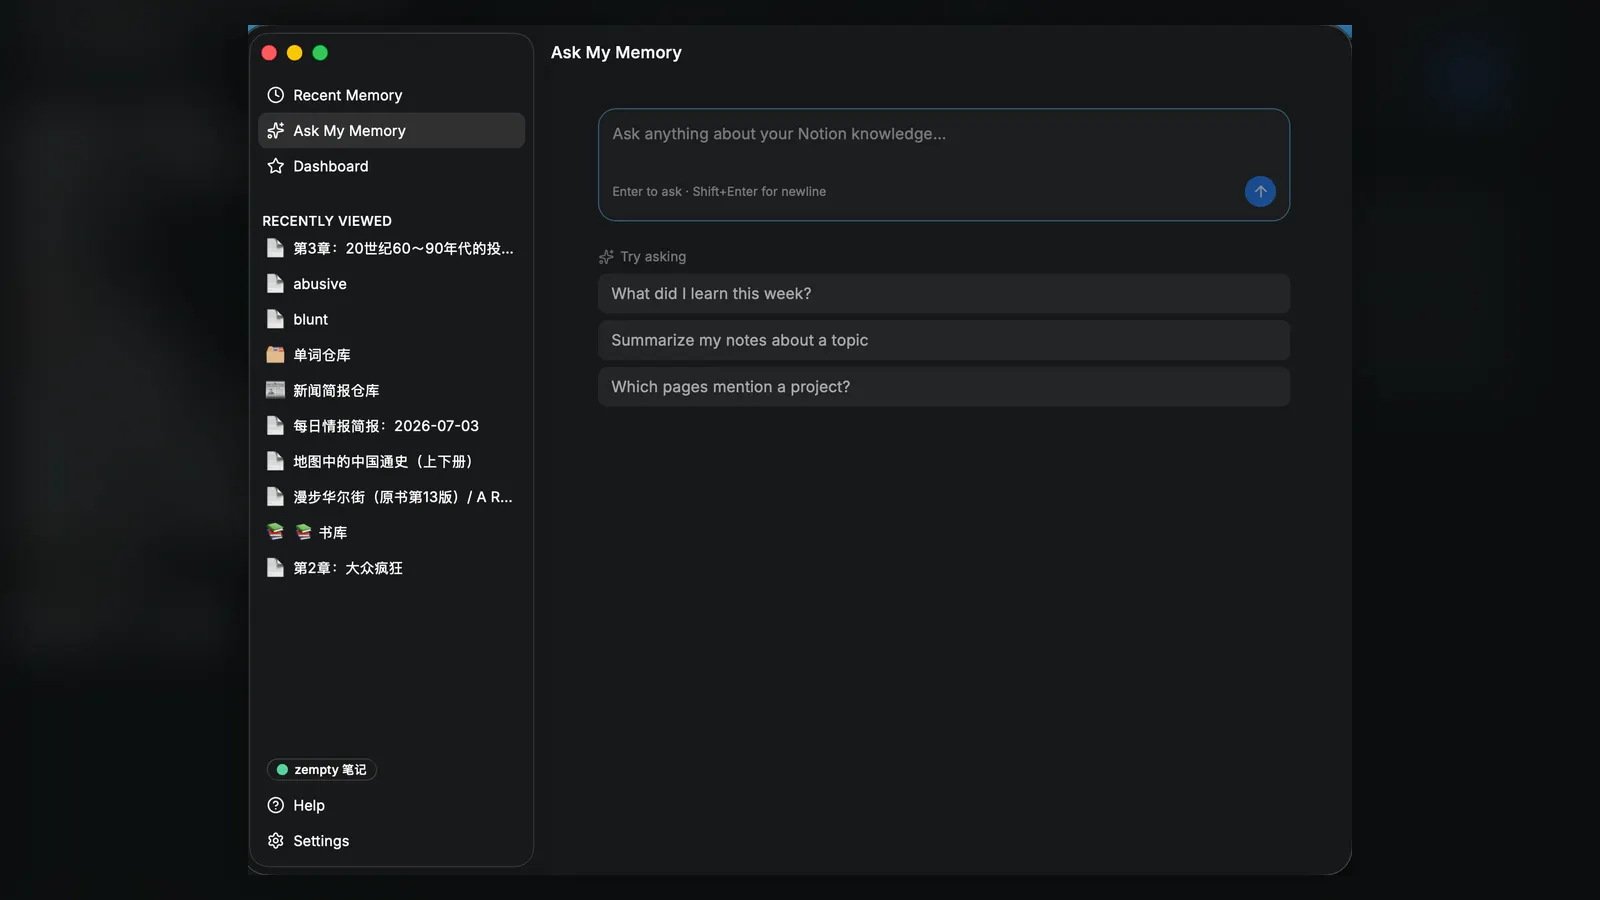Click the yellow minimize window button
Viewport: 1600px width, 900px height.
pos(294,53)
